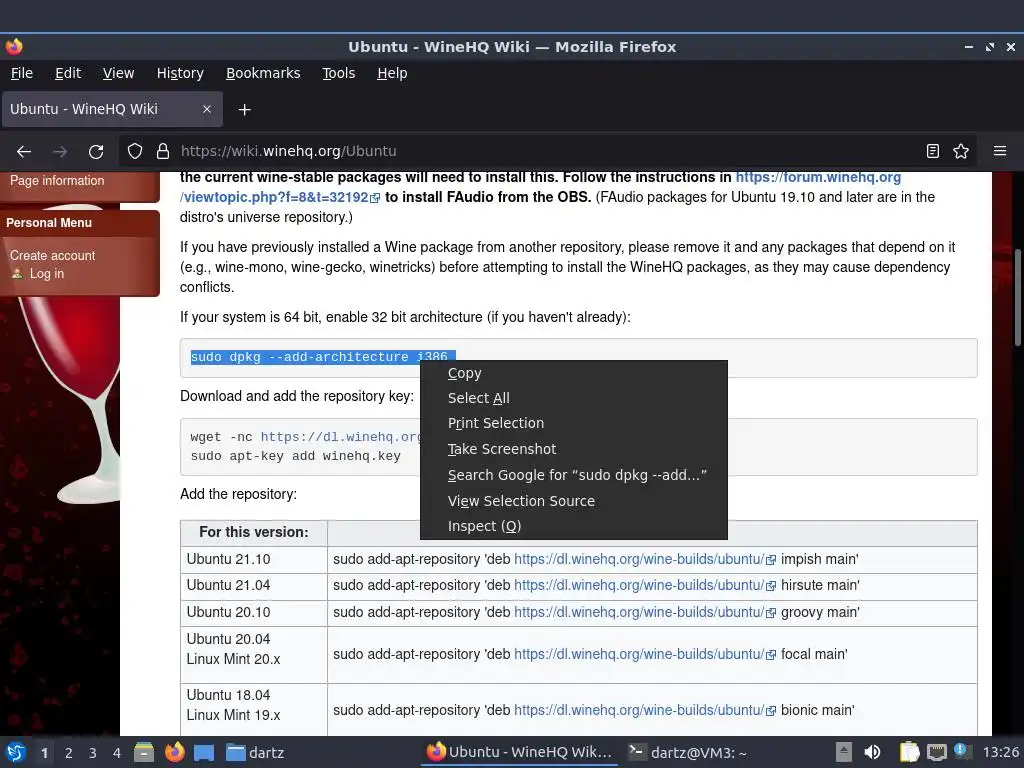The image size is (1024, 768).
Task: Open the volume control tray icon
Action: 872,752
